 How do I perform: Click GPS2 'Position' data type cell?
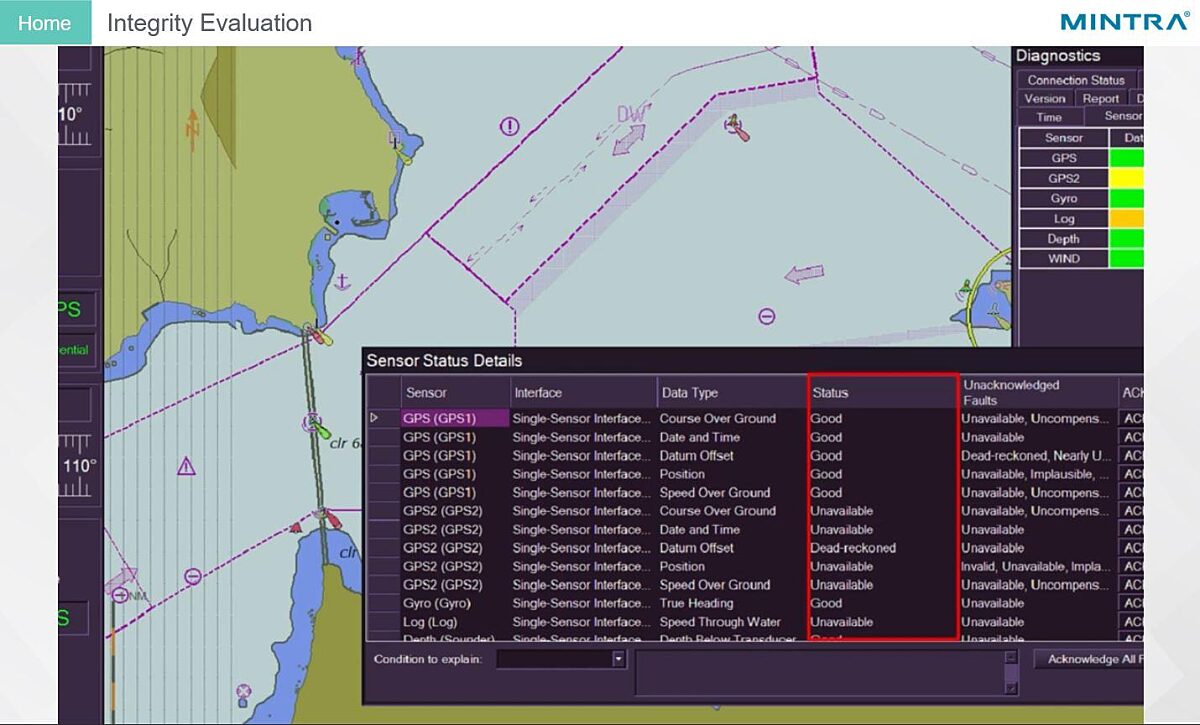[x=732, y=566]
